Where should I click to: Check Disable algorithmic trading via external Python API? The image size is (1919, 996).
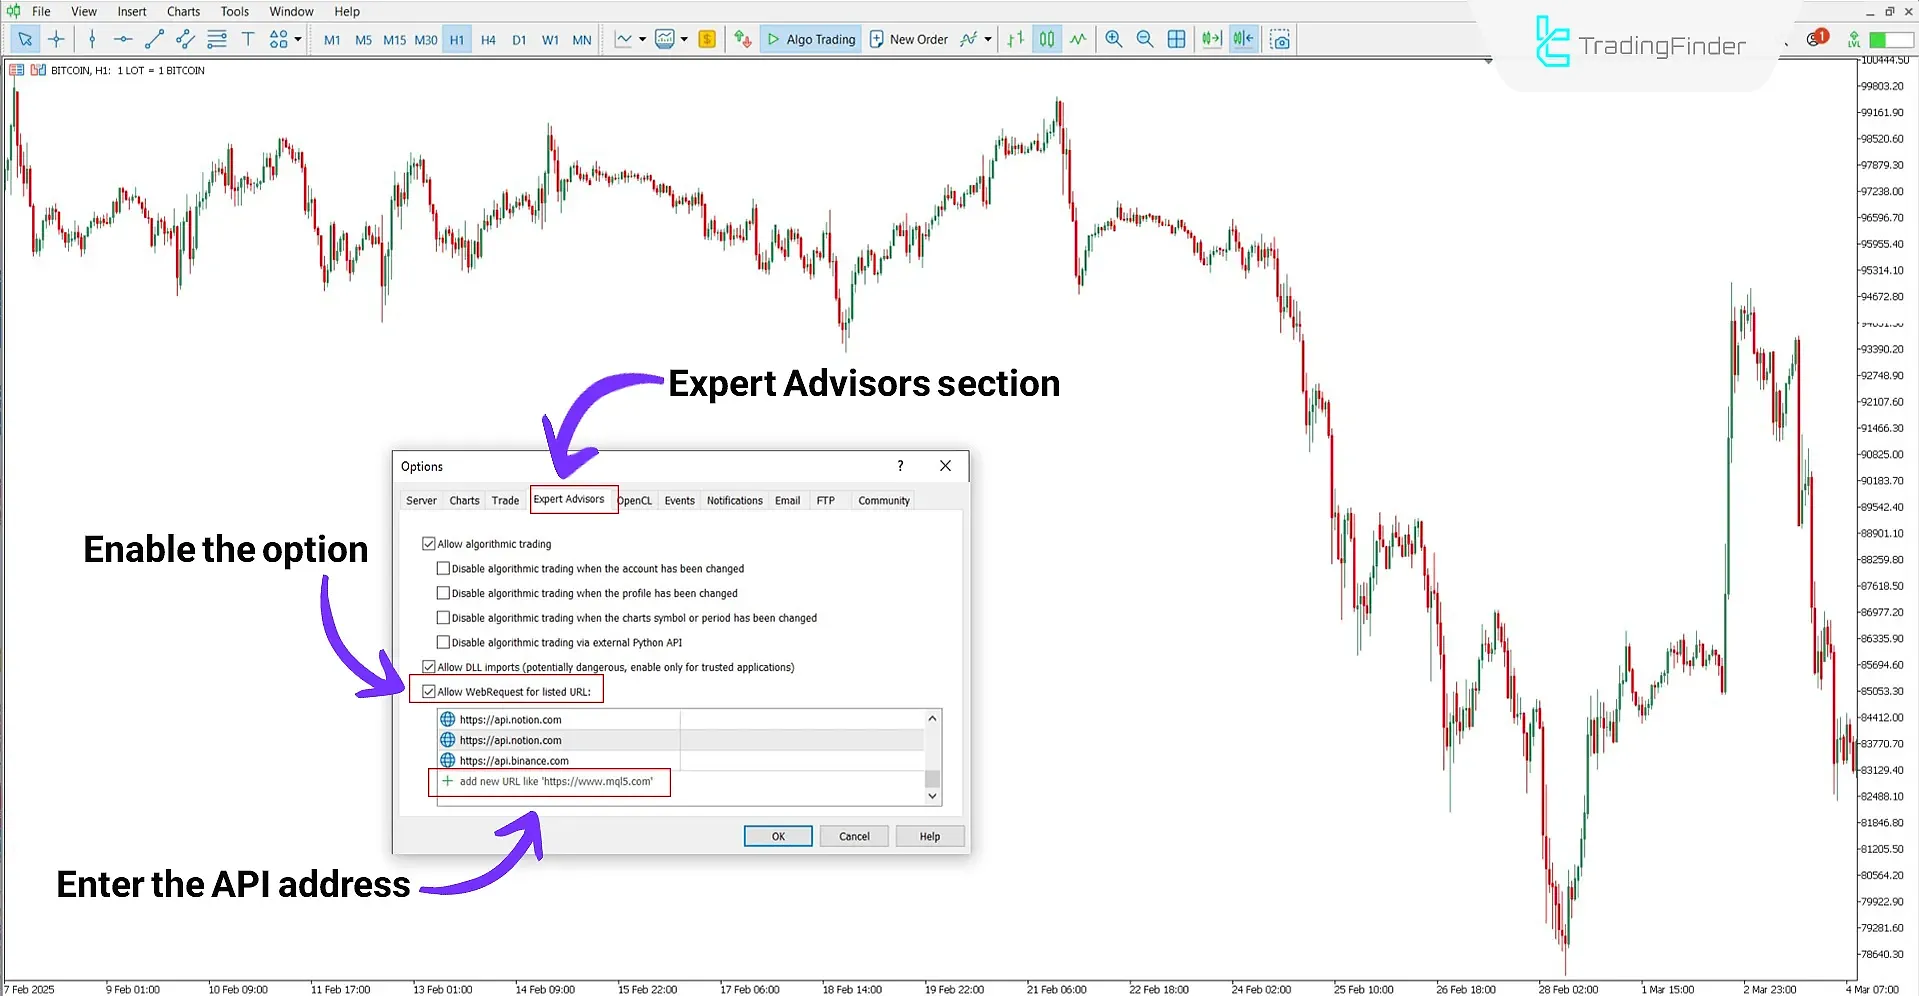coord(443,642)
